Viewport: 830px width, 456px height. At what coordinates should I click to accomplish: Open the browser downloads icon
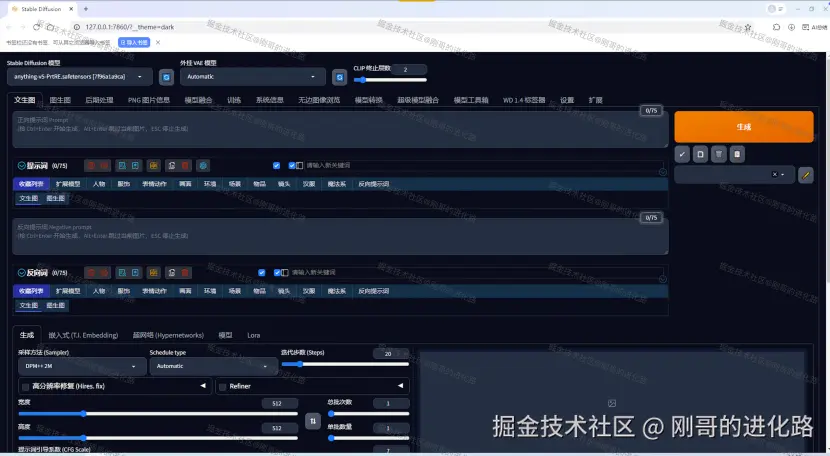(791, 27)
